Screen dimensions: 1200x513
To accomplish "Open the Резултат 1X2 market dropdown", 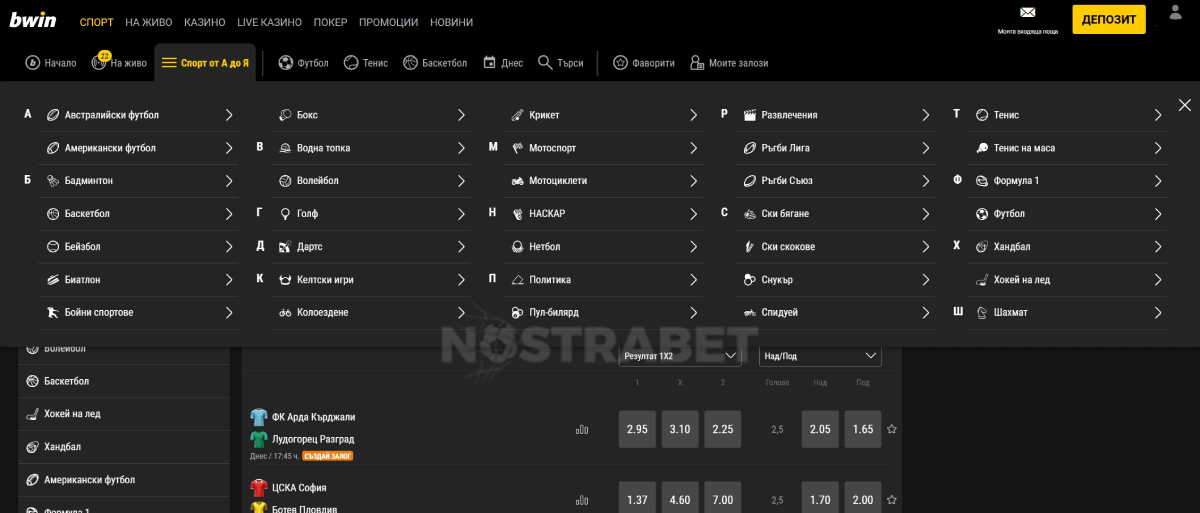I will (680, 356).
